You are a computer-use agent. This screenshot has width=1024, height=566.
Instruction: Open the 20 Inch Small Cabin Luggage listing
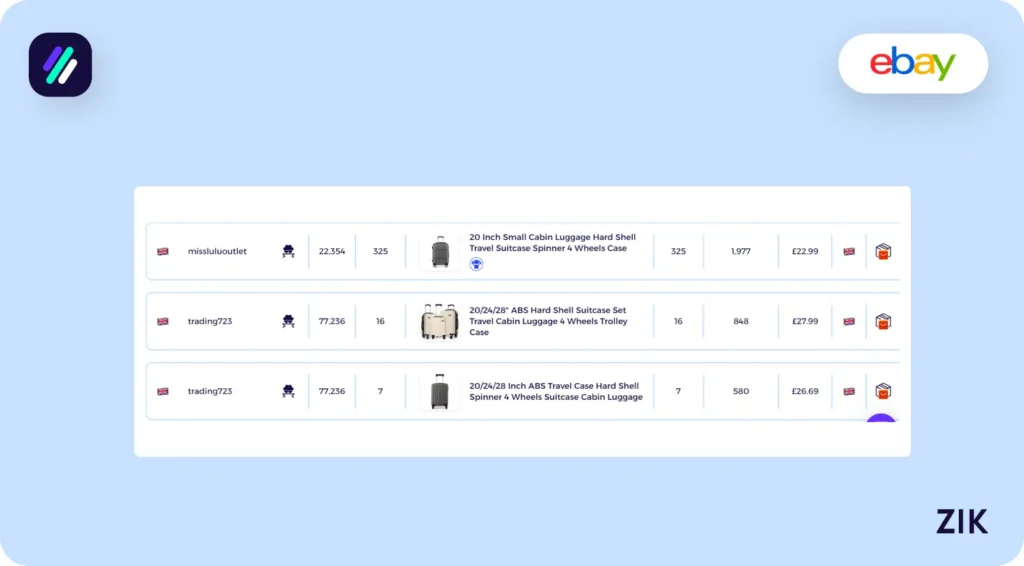point(552,243)
